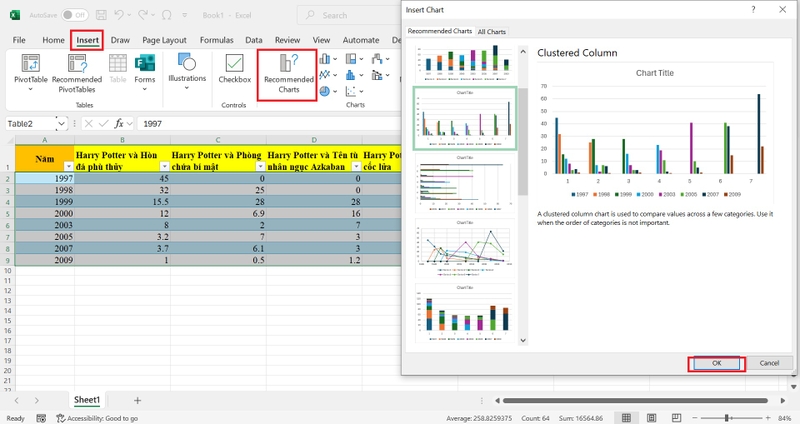Insert a Hierarchy chart

coord(355,59)
